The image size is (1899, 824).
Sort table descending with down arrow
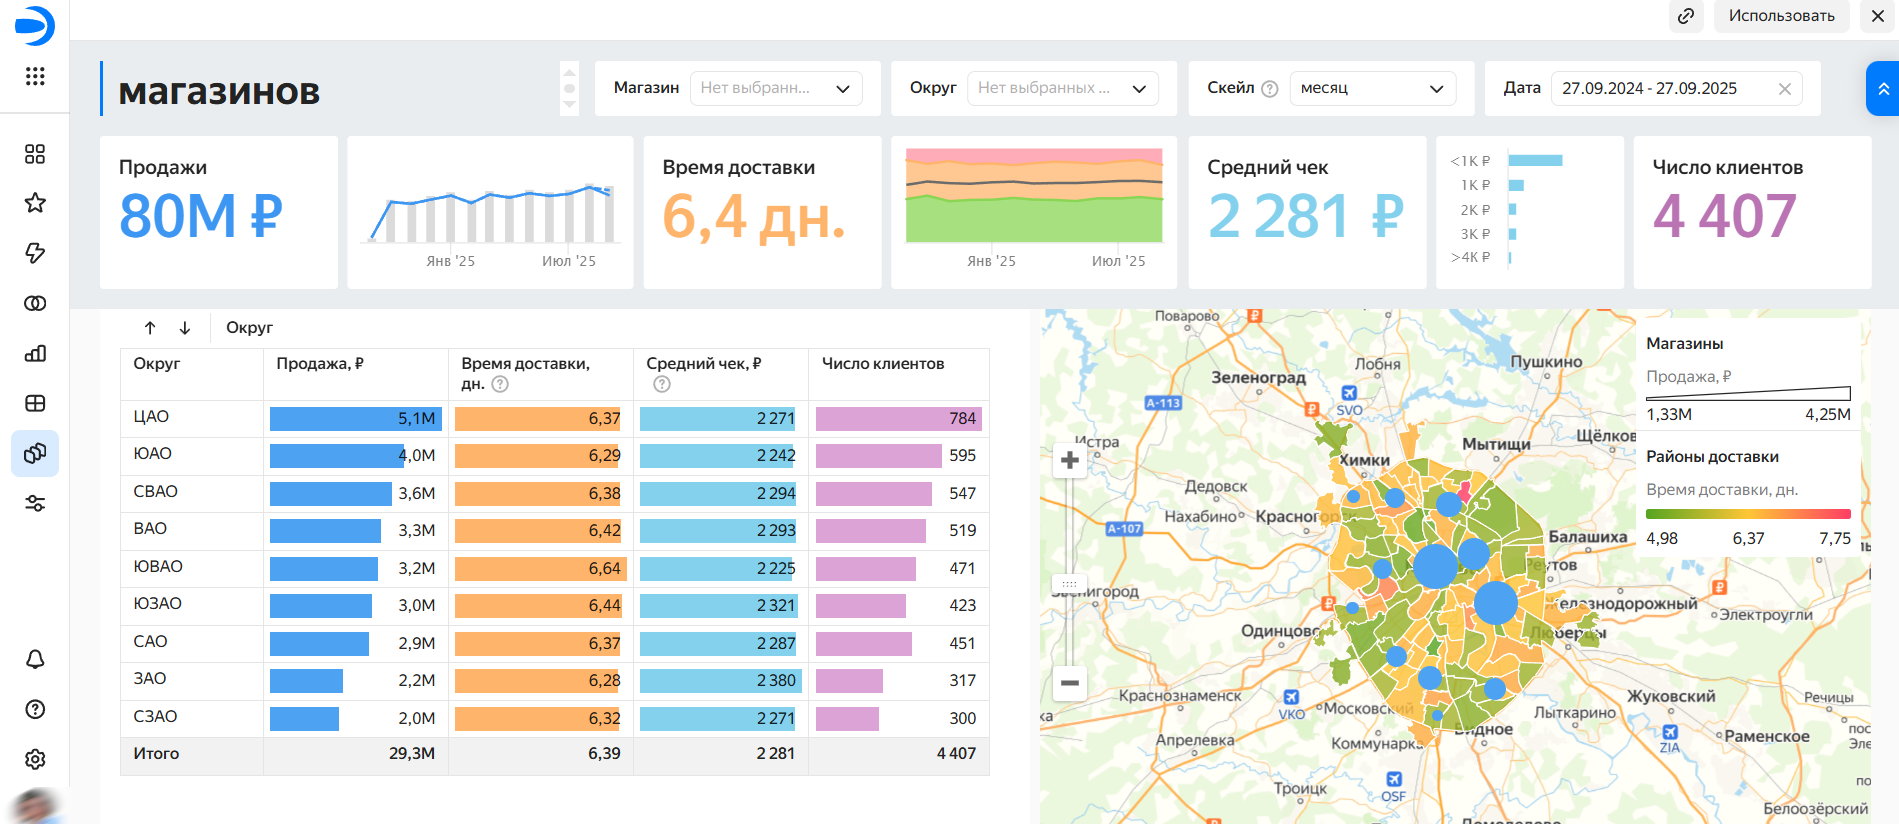tap(185, 328)
